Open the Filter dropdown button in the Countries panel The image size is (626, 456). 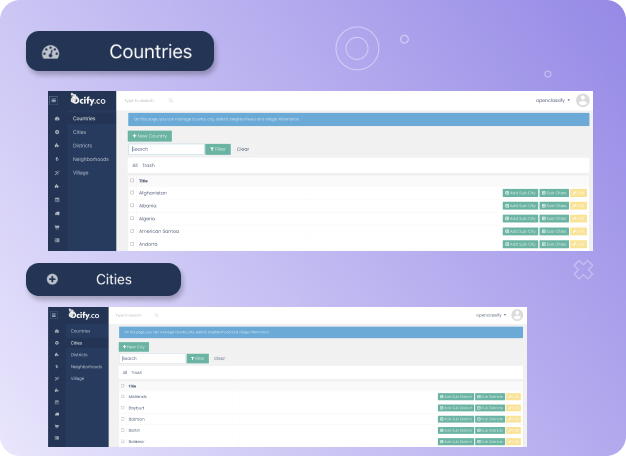tap(217, 149)
